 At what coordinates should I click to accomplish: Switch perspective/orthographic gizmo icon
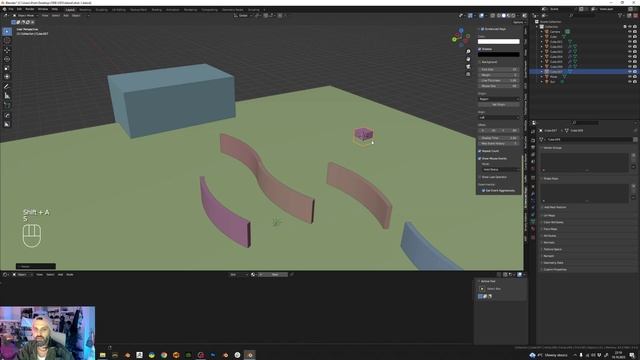(x=468, y=74)
